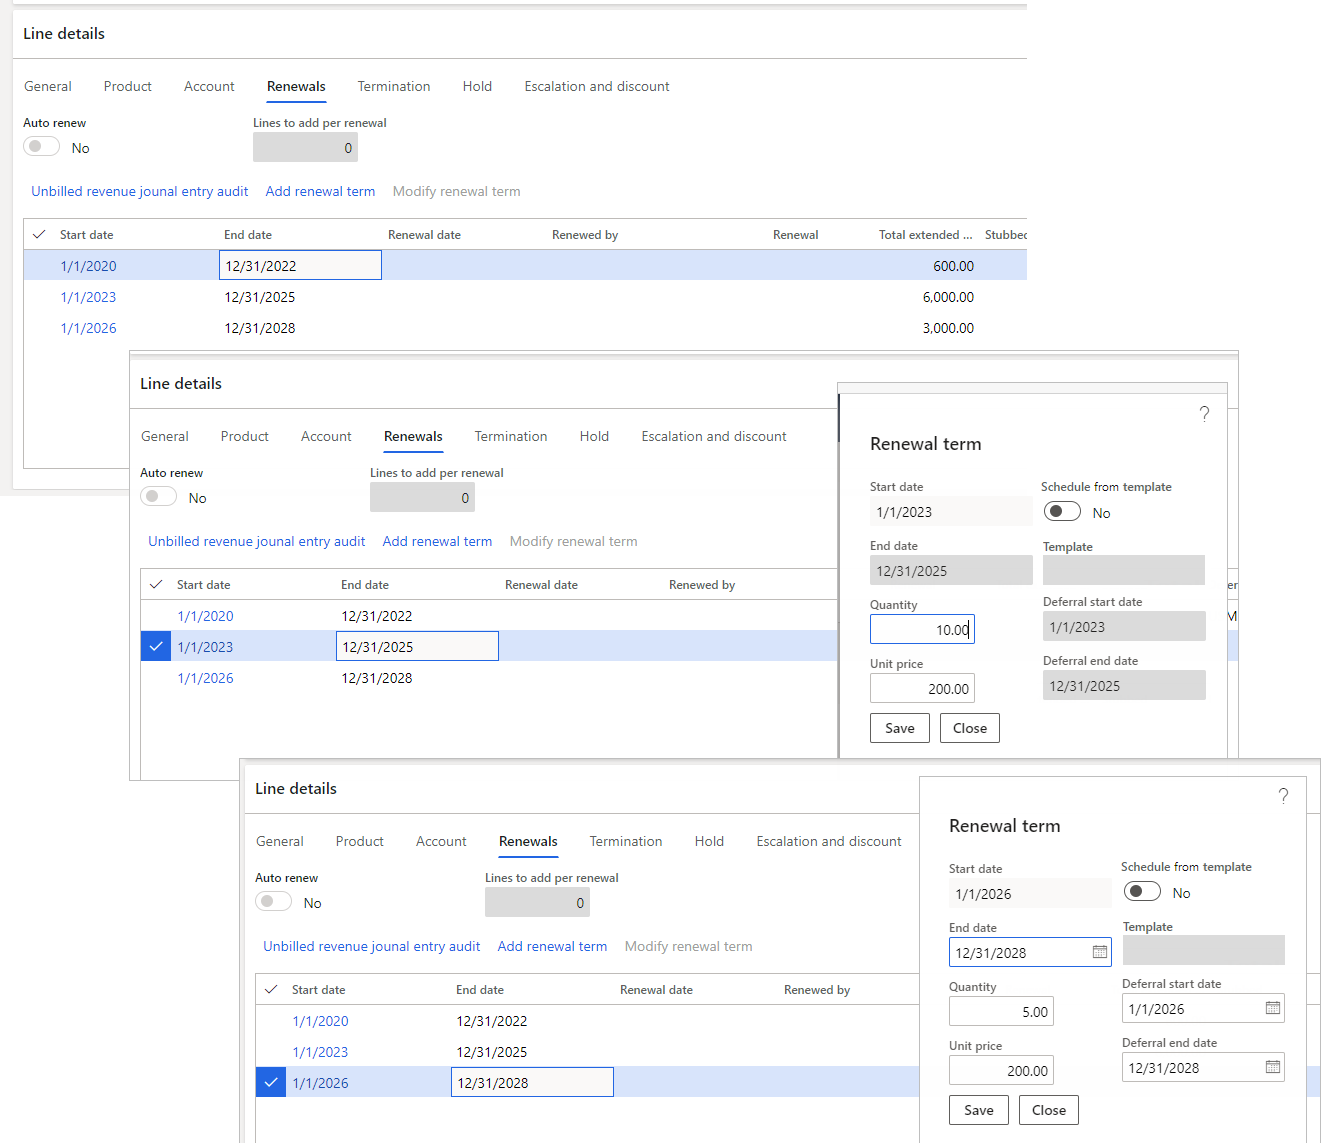
Task: Open Template combo box in 1/1/2023 renewal dialog
Action: [1123, 570]
